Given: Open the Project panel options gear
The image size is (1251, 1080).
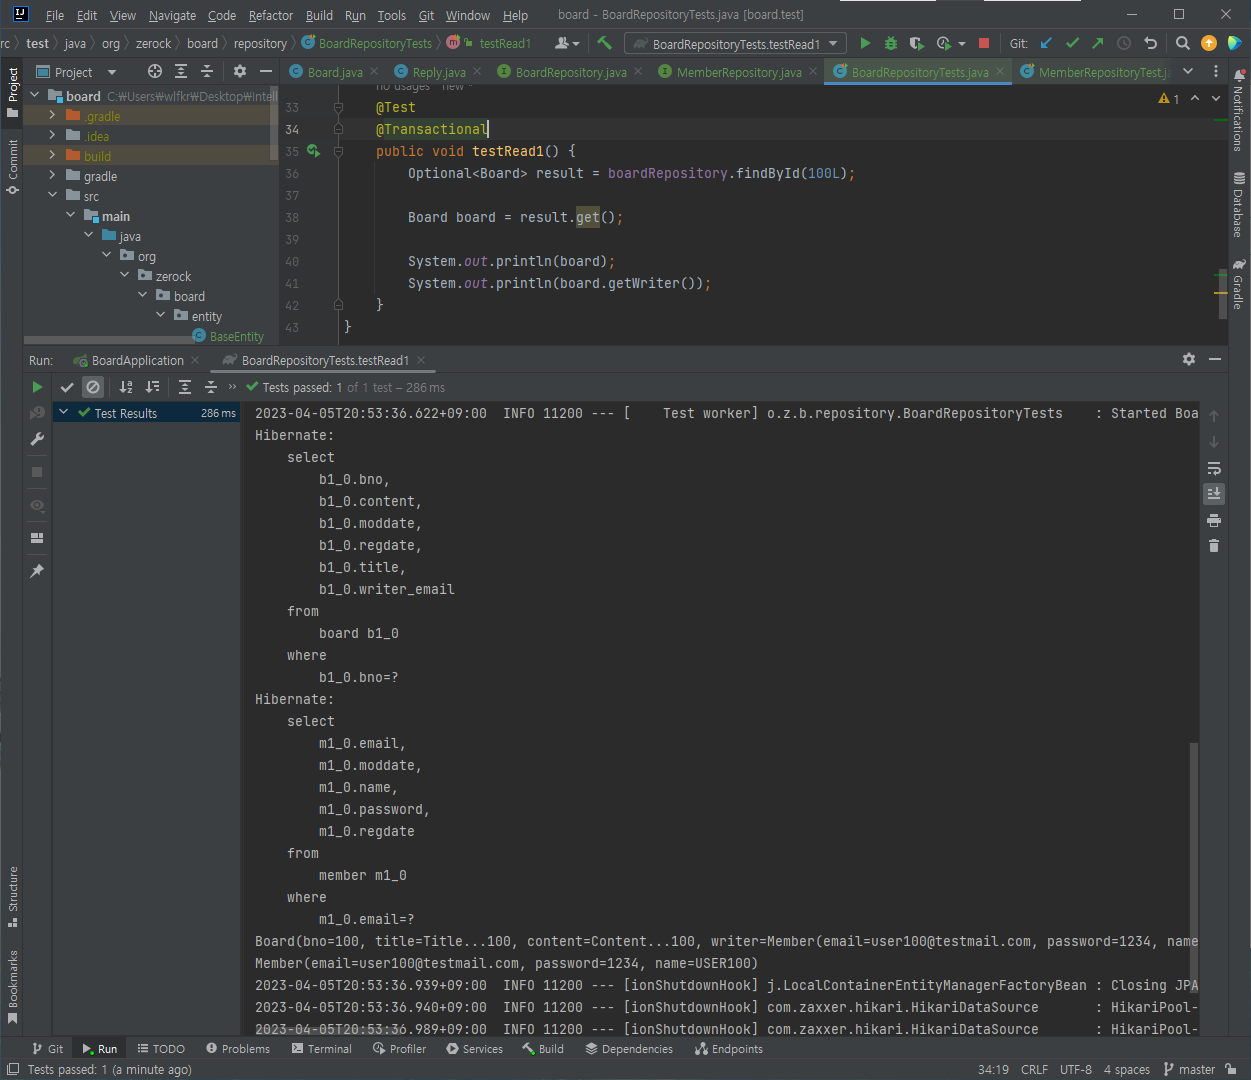Looking at the screenshot, I should [239, 71].
